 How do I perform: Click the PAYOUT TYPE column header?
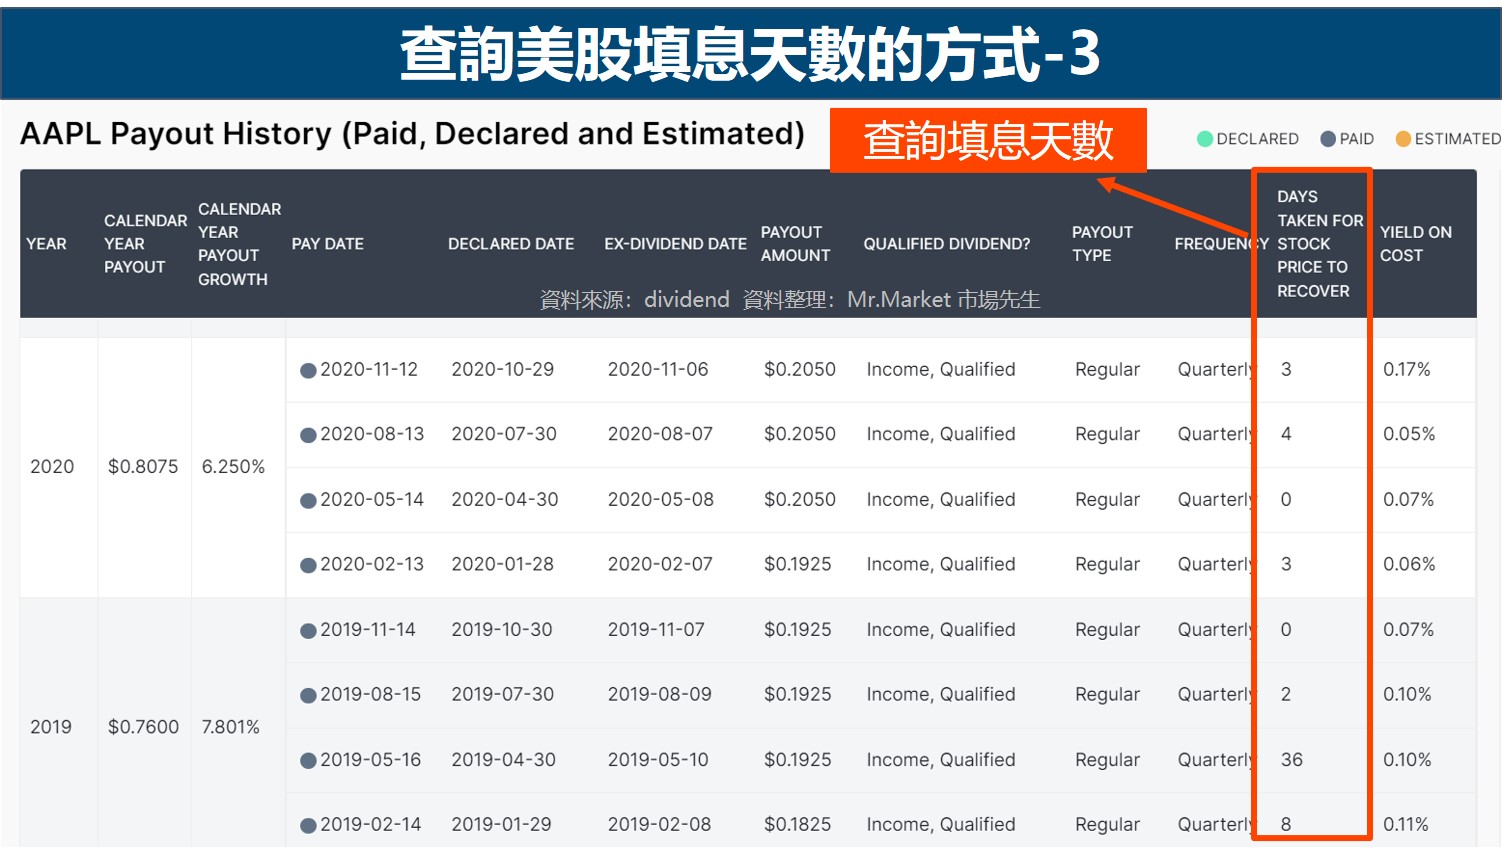1102,244
